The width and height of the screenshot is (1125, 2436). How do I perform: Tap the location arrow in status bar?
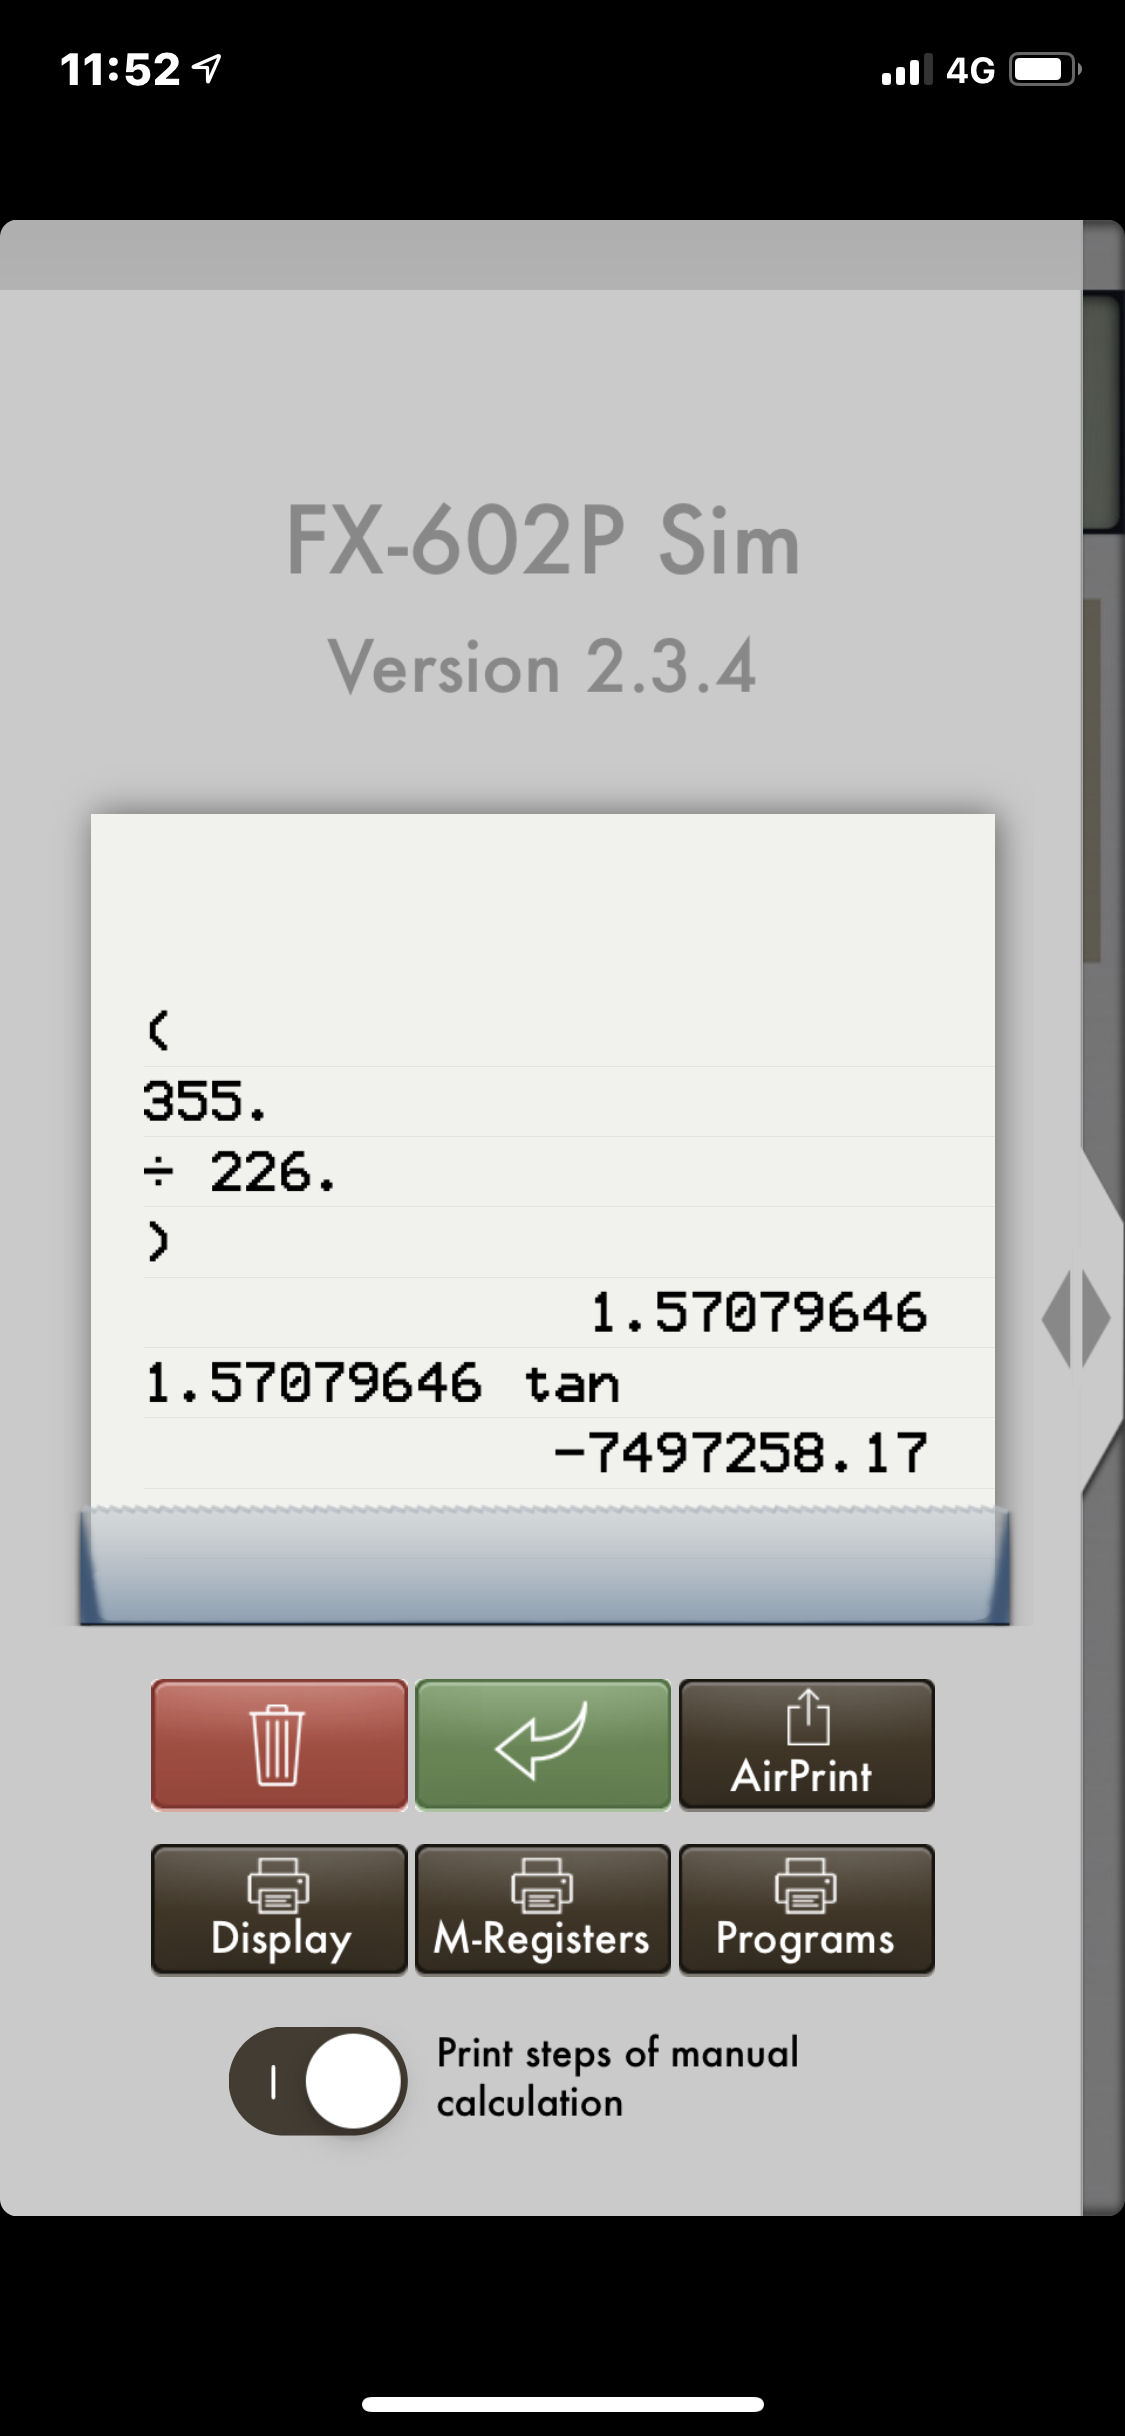[206, 69]
